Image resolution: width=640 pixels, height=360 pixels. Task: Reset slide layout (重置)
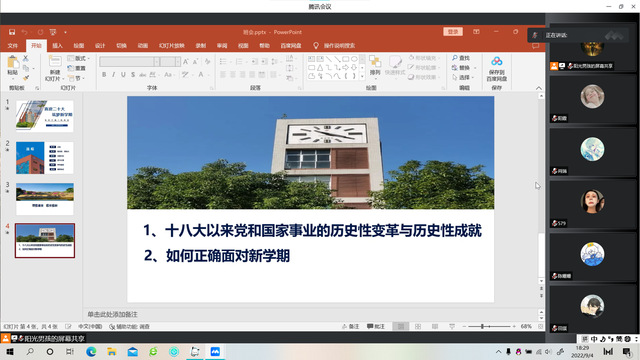tap(77, 68)
